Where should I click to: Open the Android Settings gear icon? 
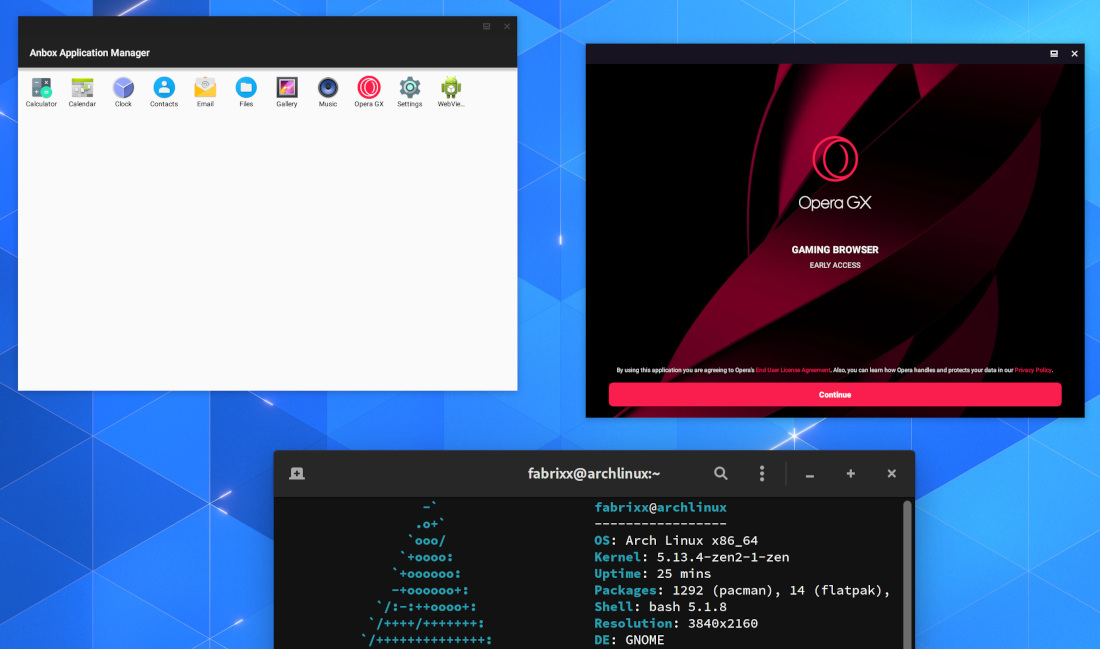[x=410, y=92]
